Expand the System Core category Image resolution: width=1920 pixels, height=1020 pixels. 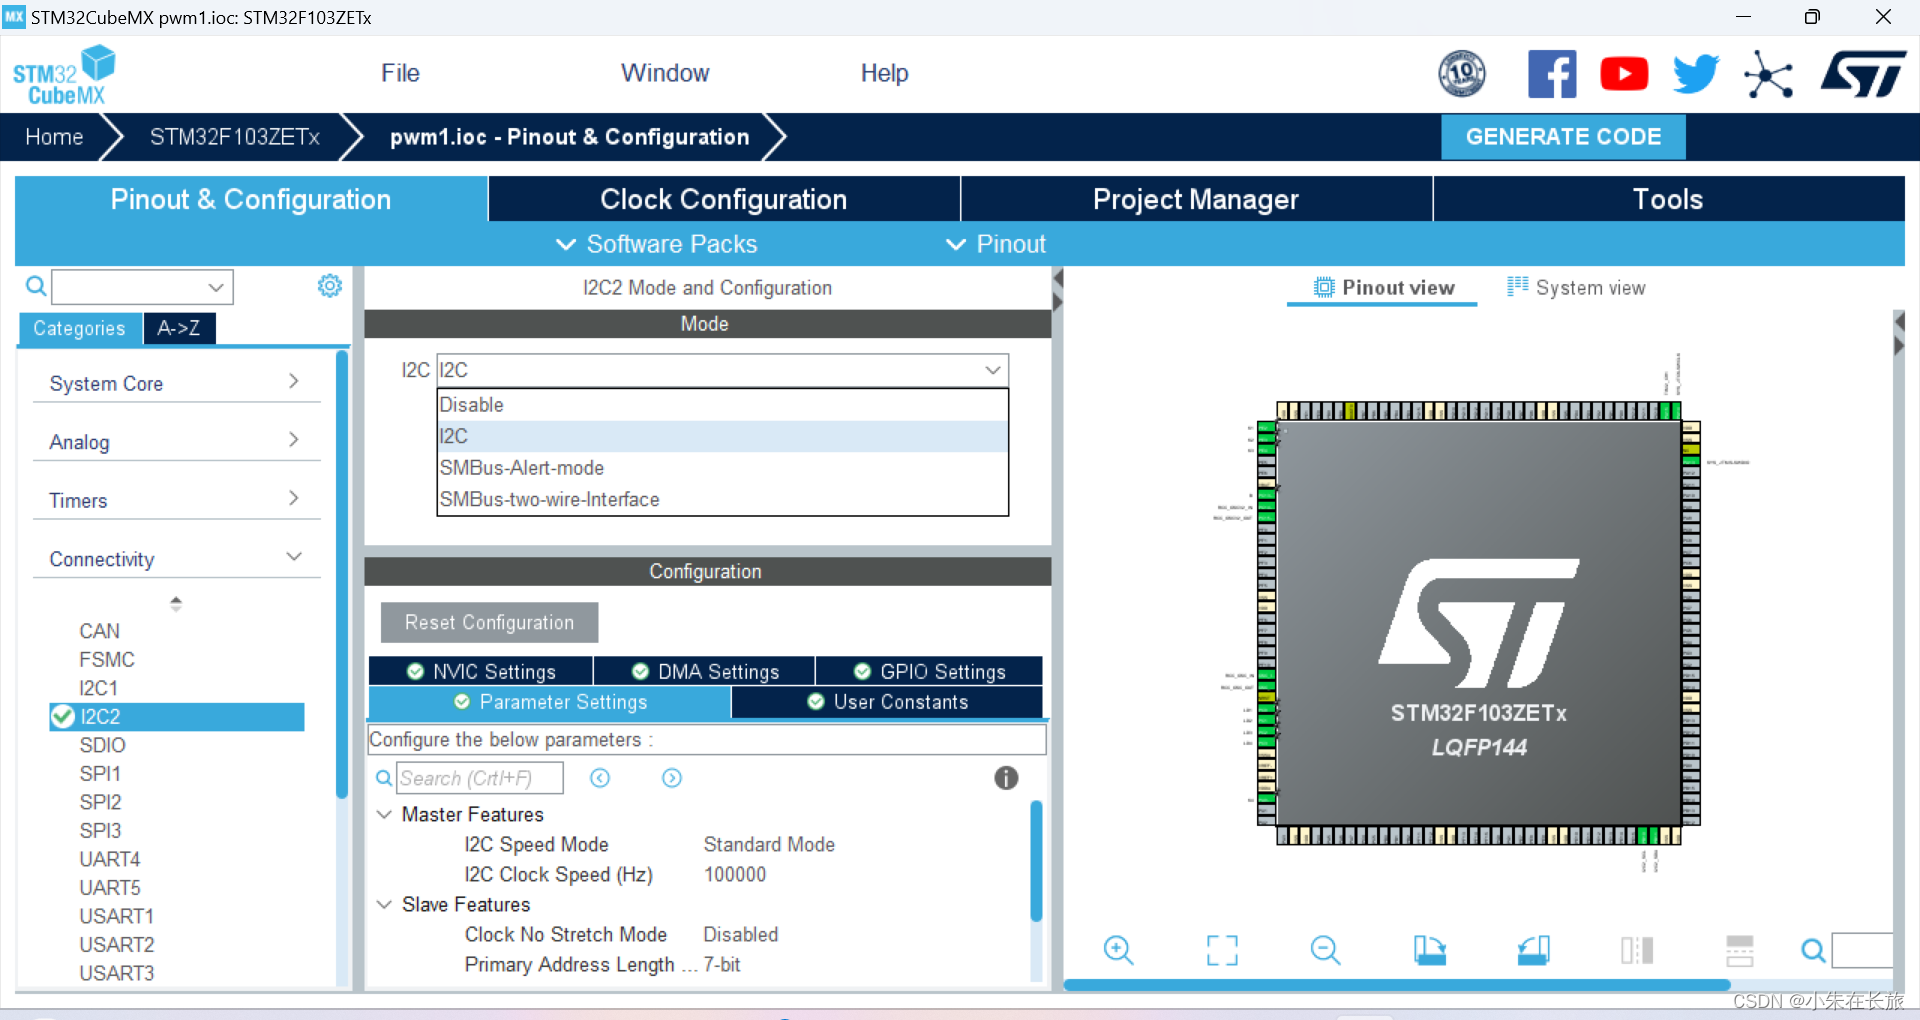293,381
